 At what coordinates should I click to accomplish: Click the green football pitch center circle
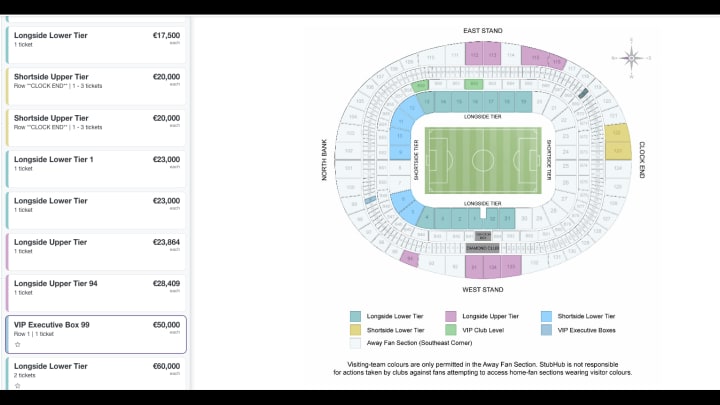(x=483, y=161)
